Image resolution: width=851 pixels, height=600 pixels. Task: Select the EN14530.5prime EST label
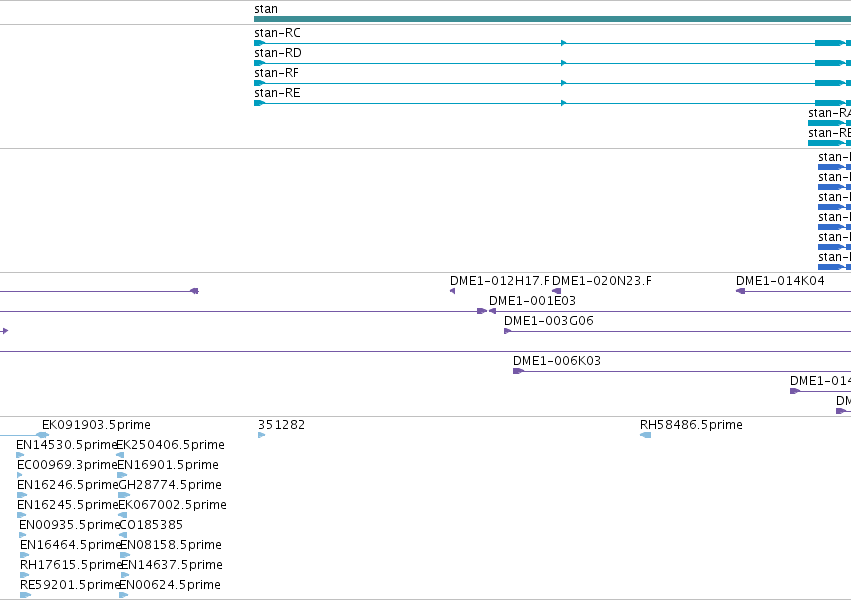coord(67,445)
